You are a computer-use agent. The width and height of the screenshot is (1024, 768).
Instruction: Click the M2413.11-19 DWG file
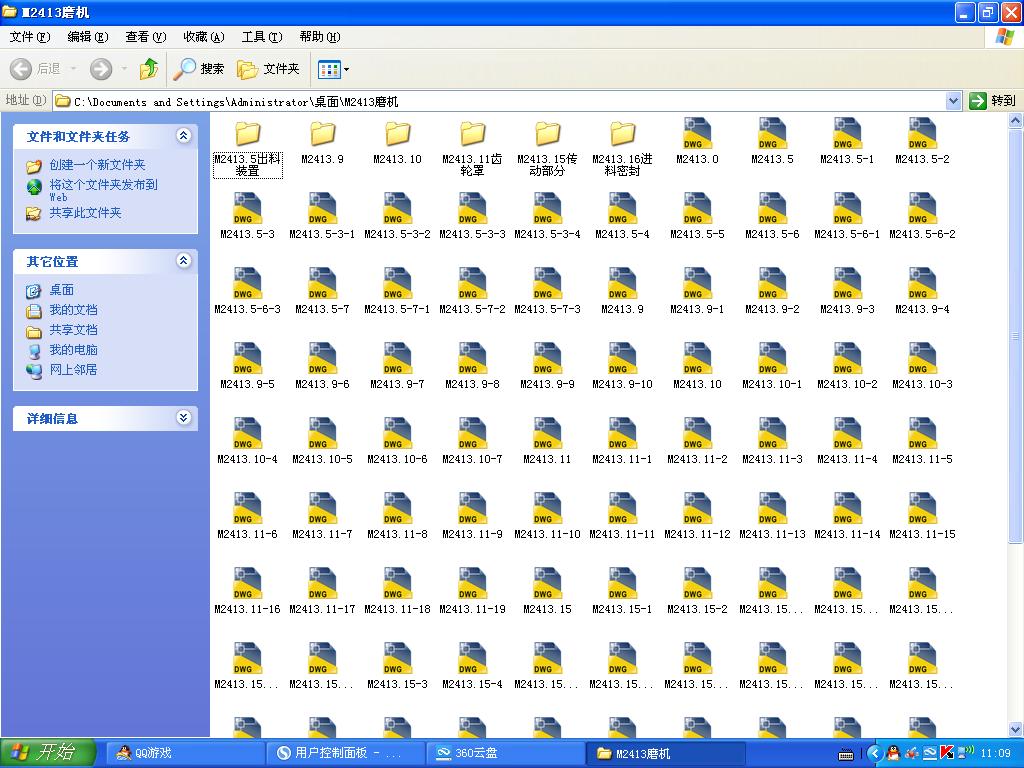[x=472, y=585]
